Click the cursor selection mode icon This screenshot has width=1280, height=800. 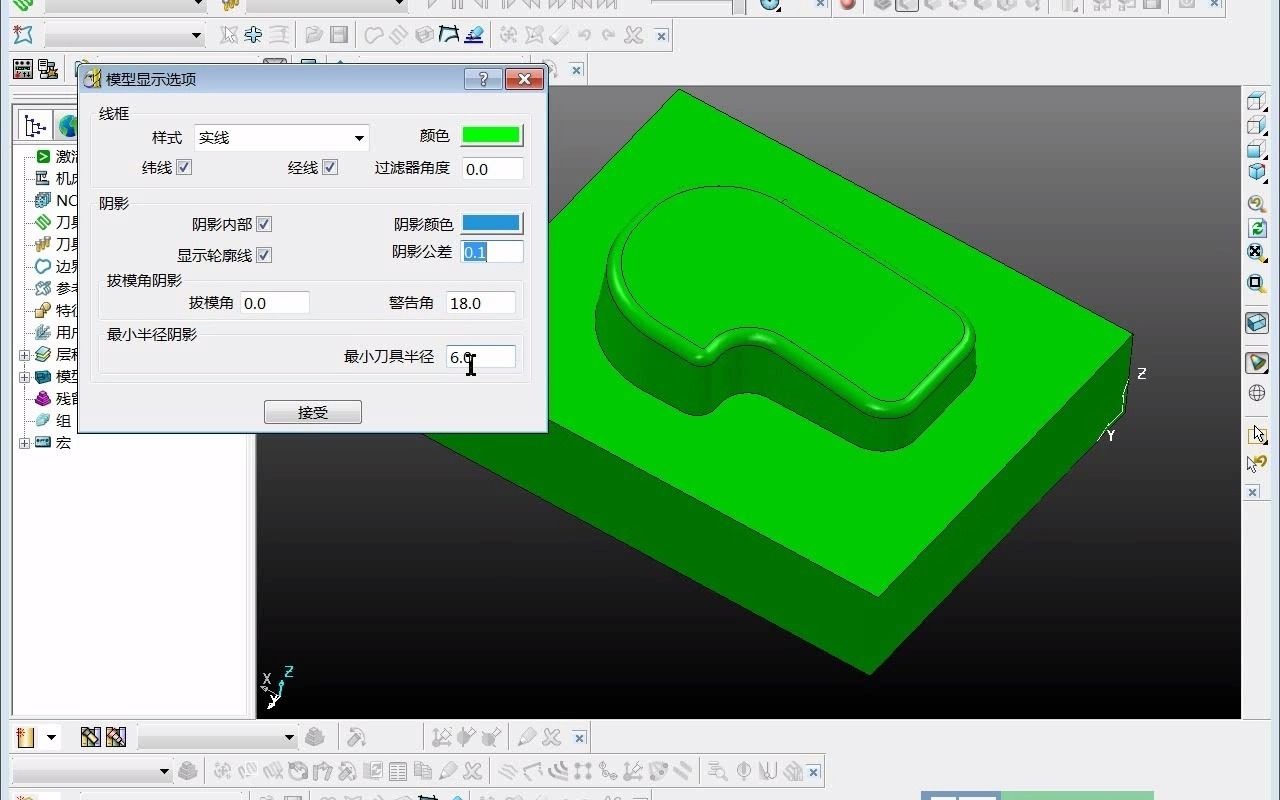pos(1257,434)
